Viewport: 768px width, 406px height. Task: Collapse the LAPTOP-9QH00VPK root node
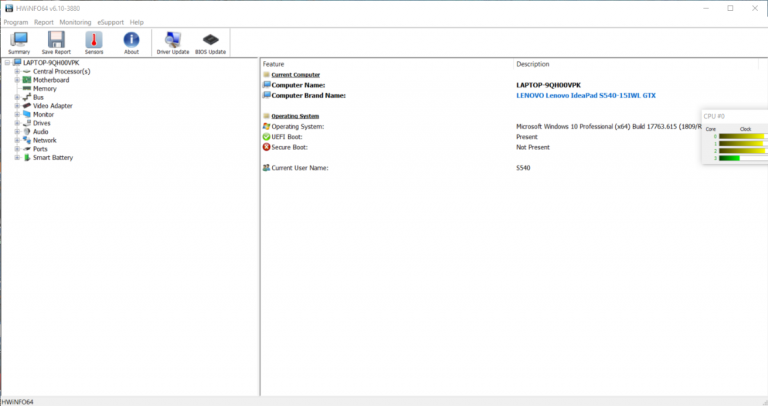[x=7, y=63]
